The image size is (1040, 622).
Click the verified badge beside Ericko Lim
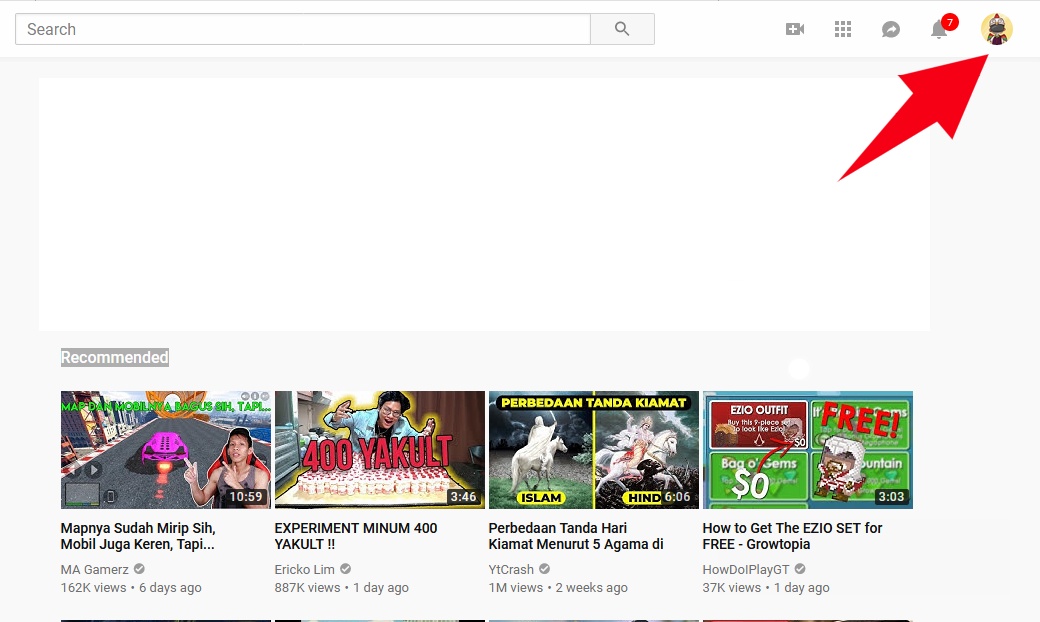coord(346,569)
